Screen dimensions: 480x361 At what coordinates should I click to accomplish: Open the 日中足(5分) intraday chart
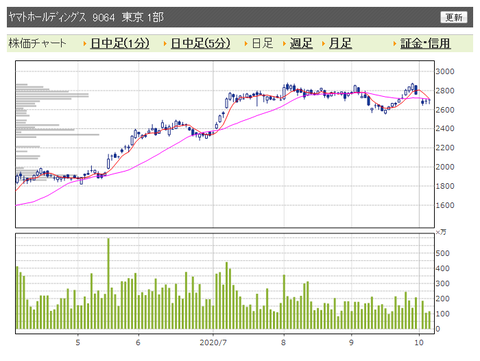(x=200, y=43)
